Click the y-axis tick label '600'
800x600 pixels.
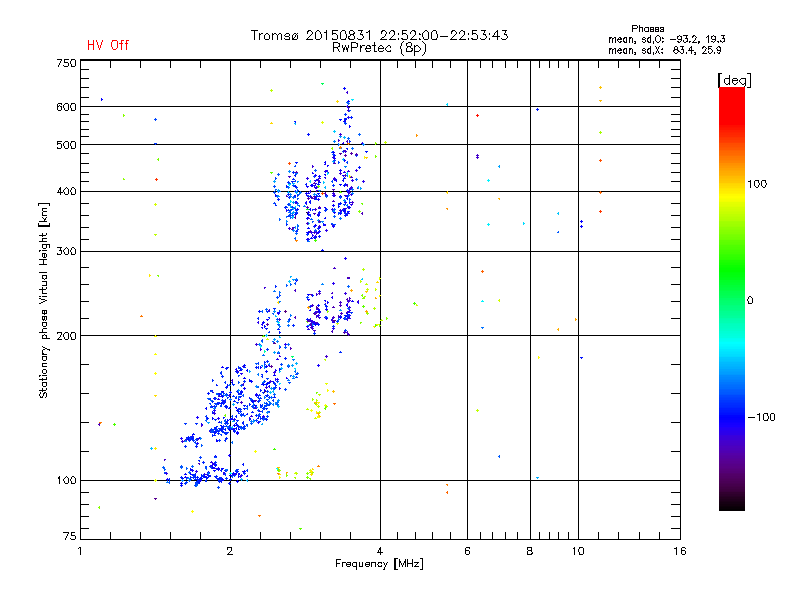click(x=66, y=107)
